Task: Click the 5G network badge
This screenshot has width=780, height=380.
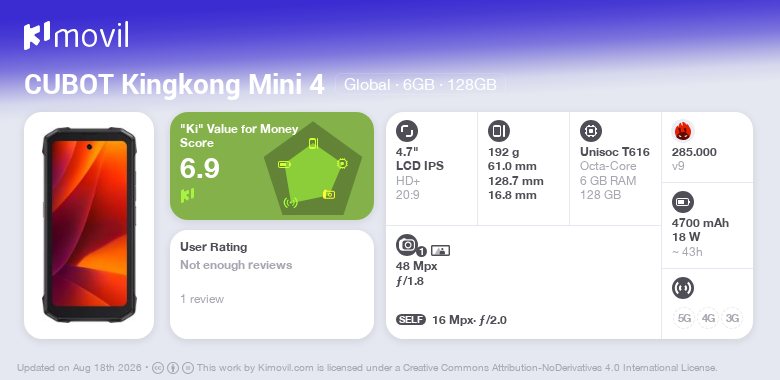Action: coord(684,318)
